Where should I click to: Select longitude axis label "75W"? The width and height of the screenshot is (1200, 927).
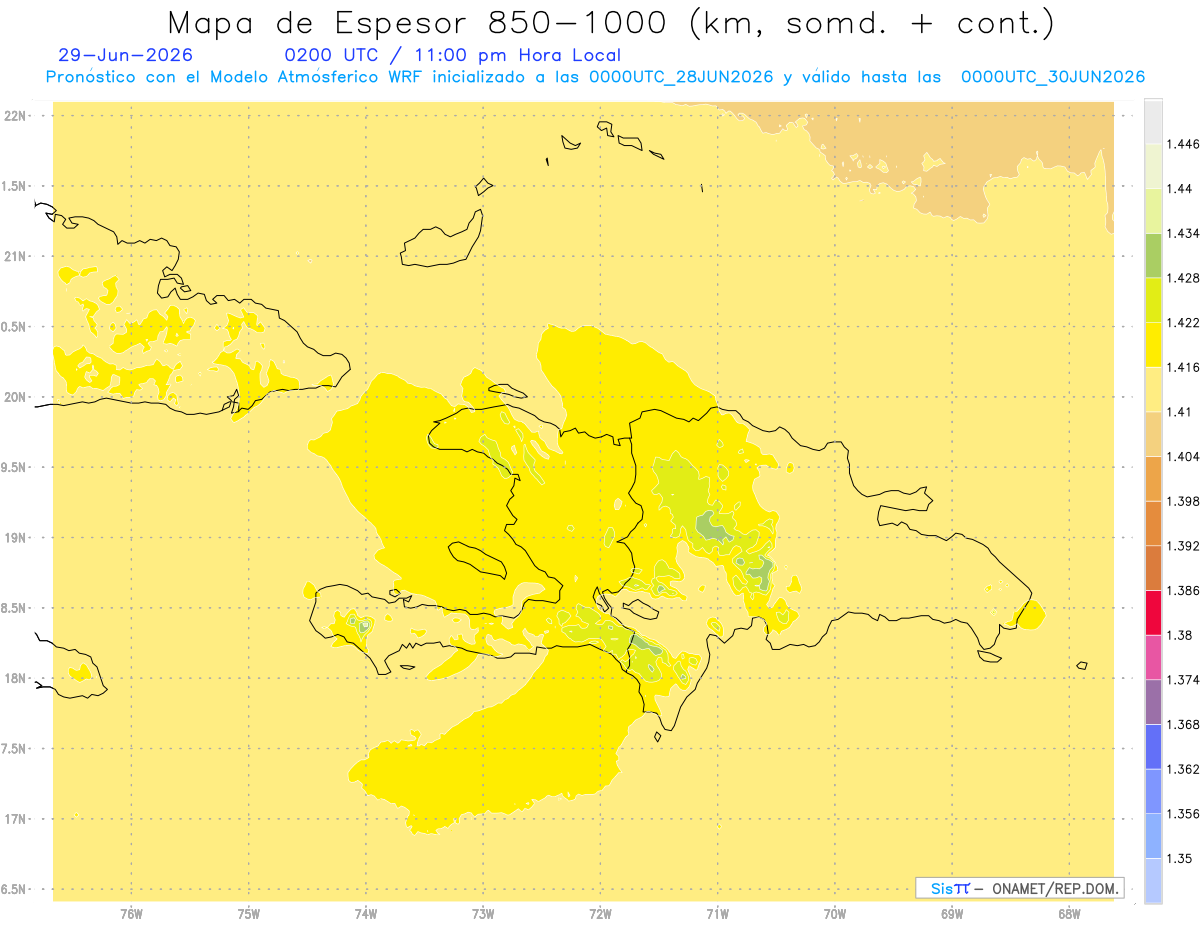click(x=249, y=913)
